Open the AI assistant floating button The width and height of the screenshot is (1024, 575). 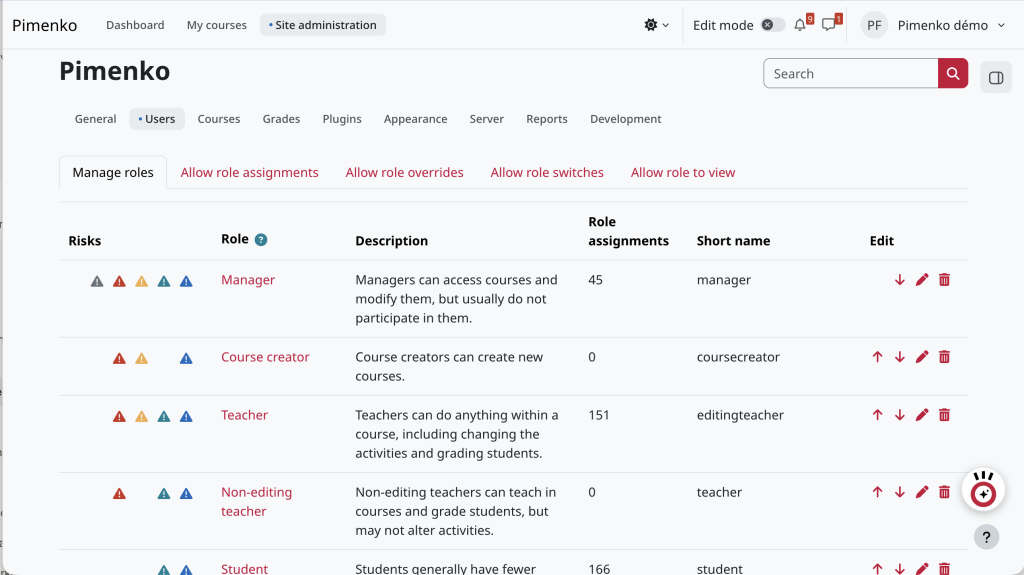[x=983, y=490]
